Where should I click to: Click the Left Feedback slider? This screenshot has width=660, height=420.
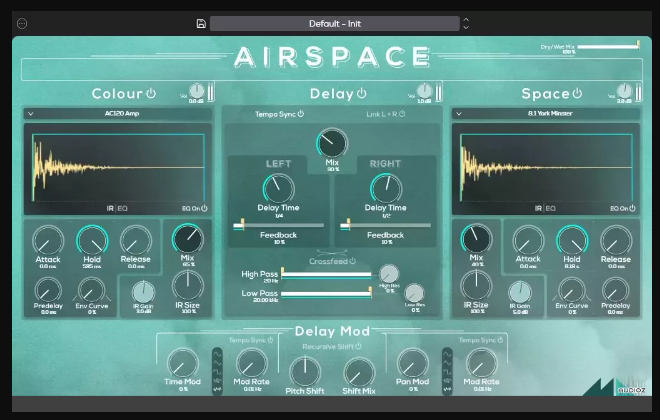[279, 226]
